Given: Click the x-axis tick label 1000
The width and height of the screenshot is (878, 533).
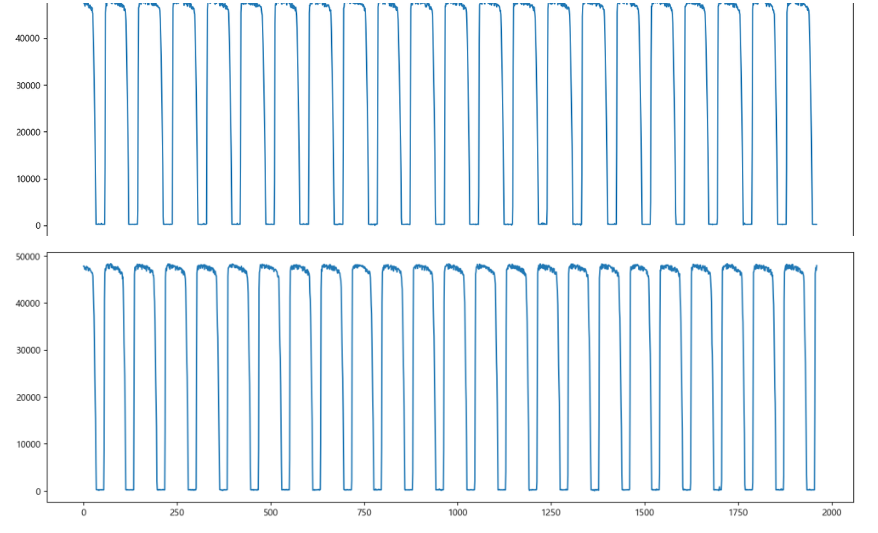Looking at the screenshot, I should click(x=457, y=512).
